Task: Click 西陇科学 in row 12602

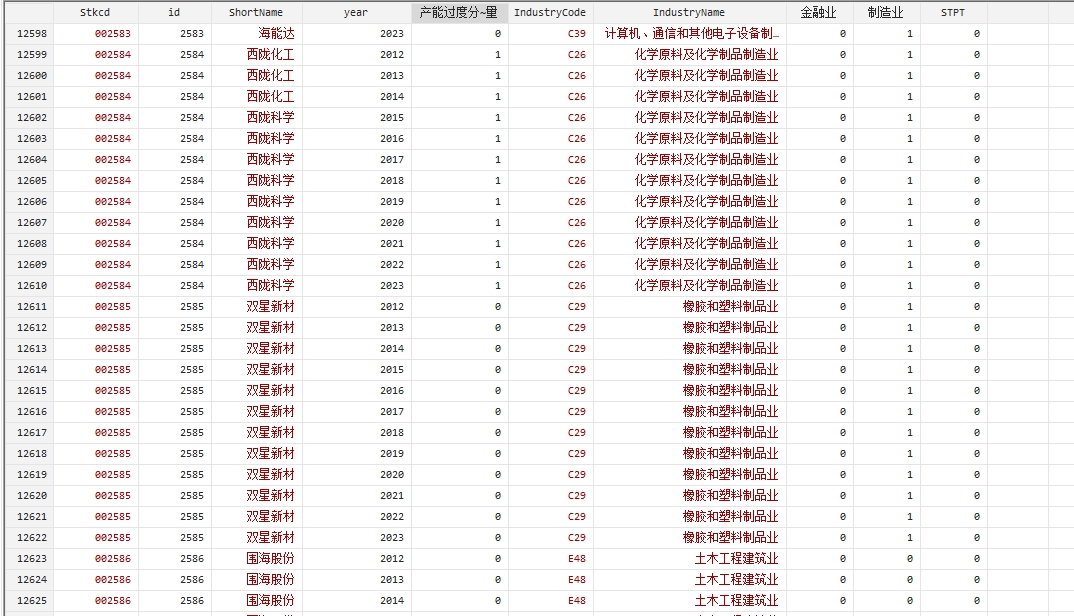Action: pos(271,118)
